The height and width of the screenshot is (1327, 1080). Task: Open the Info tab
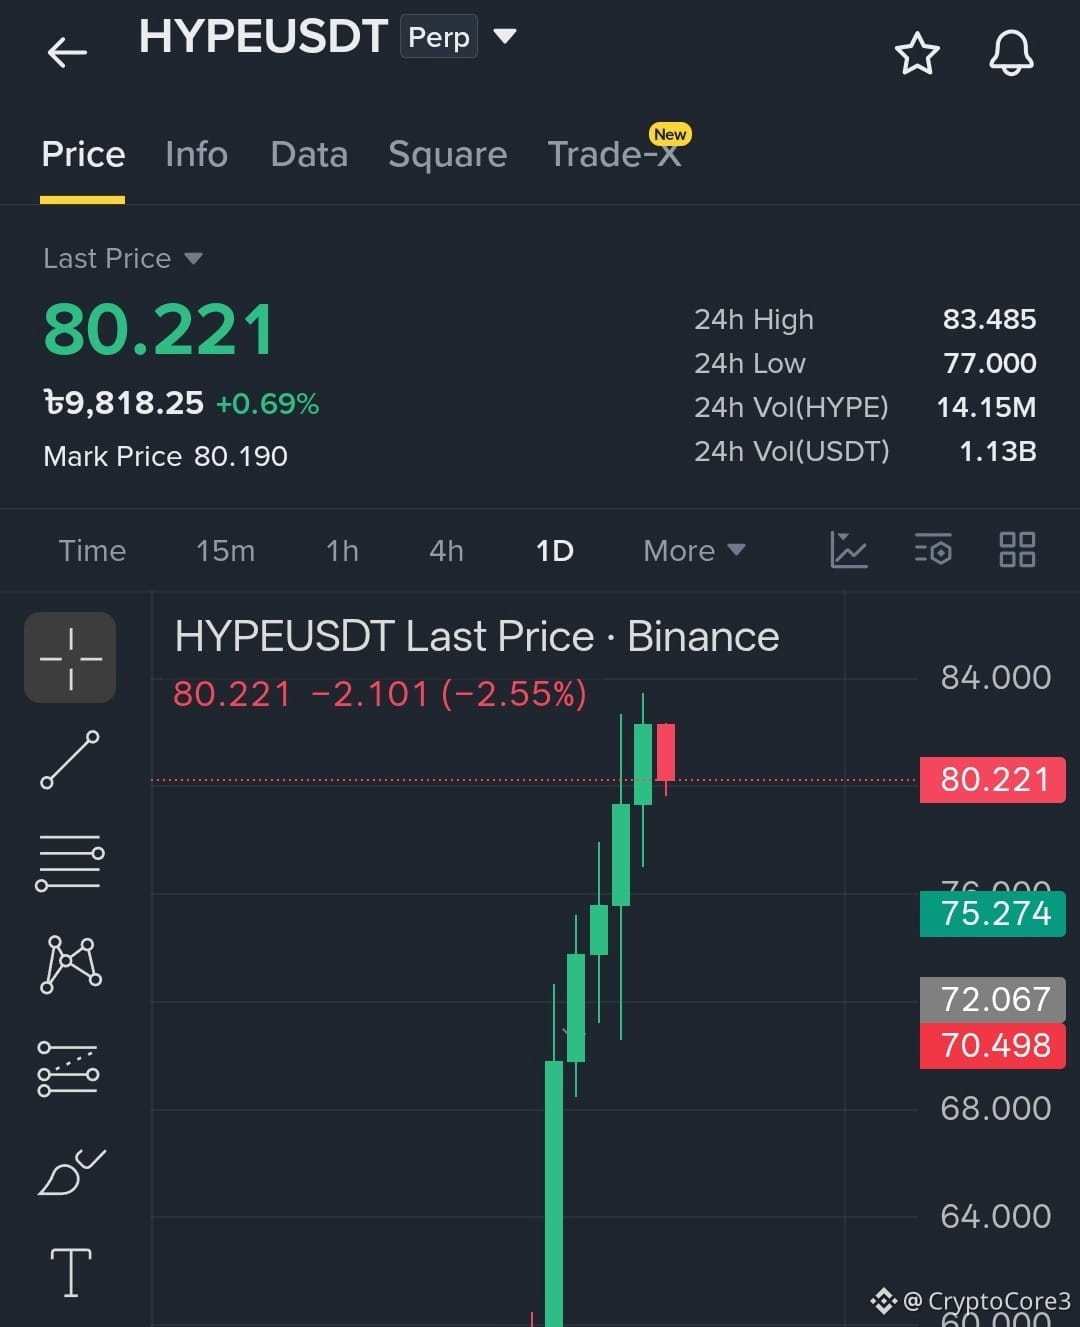pos(196,154)
